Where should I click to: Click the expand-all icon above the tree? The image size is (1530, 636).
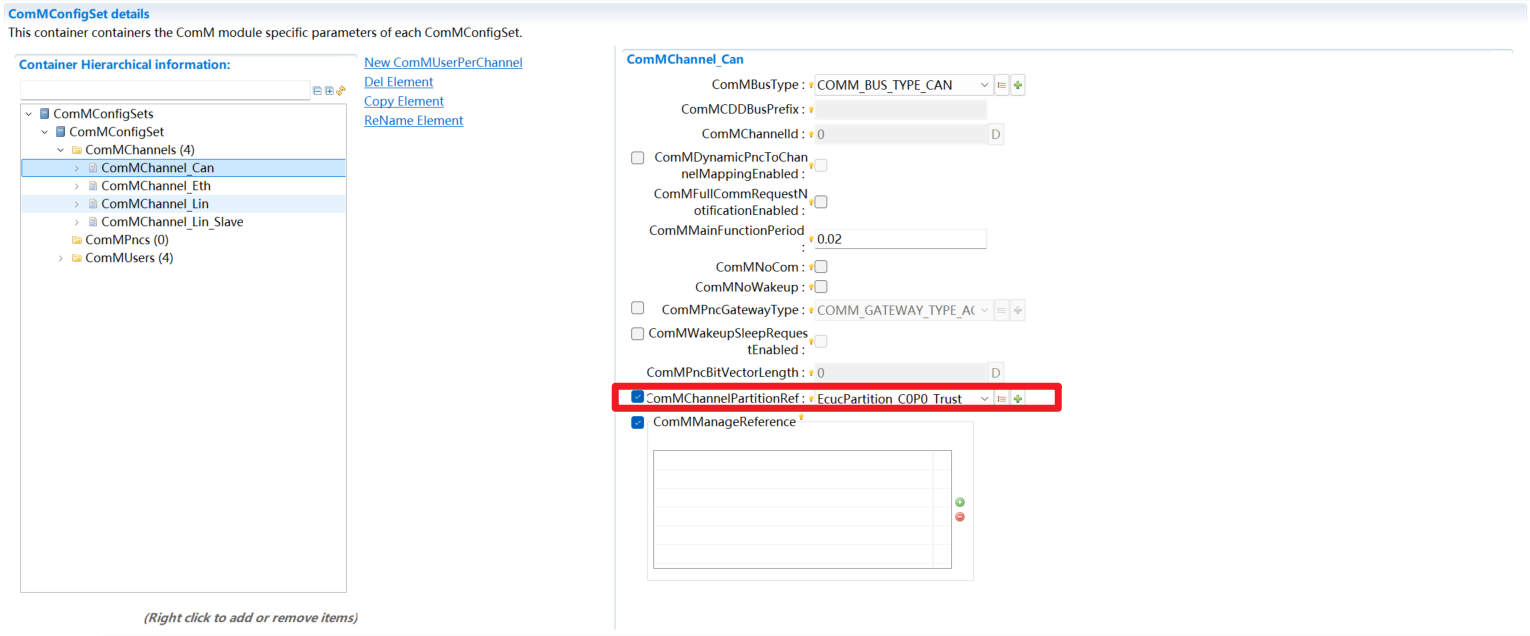tap(329, 91)
